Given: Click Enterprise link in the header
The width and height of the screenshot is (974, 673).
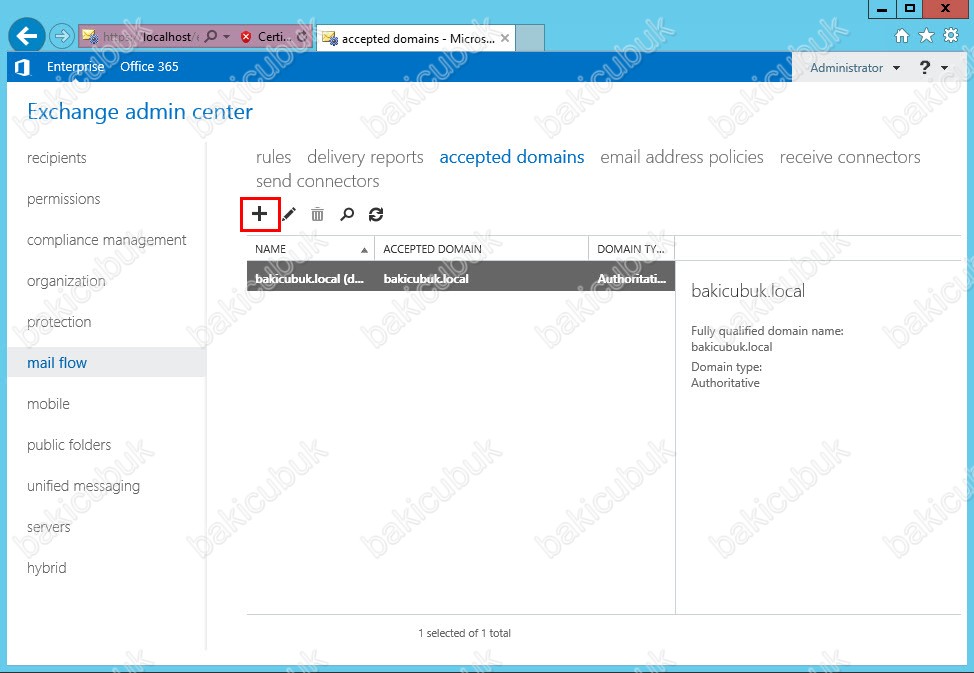Looking at the screenshot, I should tap(76, 67).
